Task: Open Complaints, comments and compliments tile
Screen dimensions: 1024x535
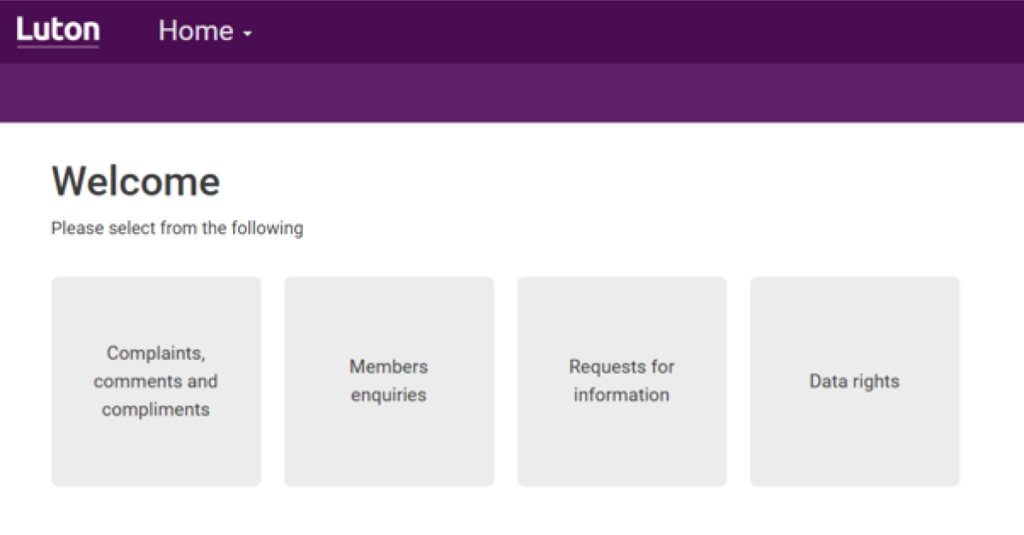Action: click(x=156, y=381)
